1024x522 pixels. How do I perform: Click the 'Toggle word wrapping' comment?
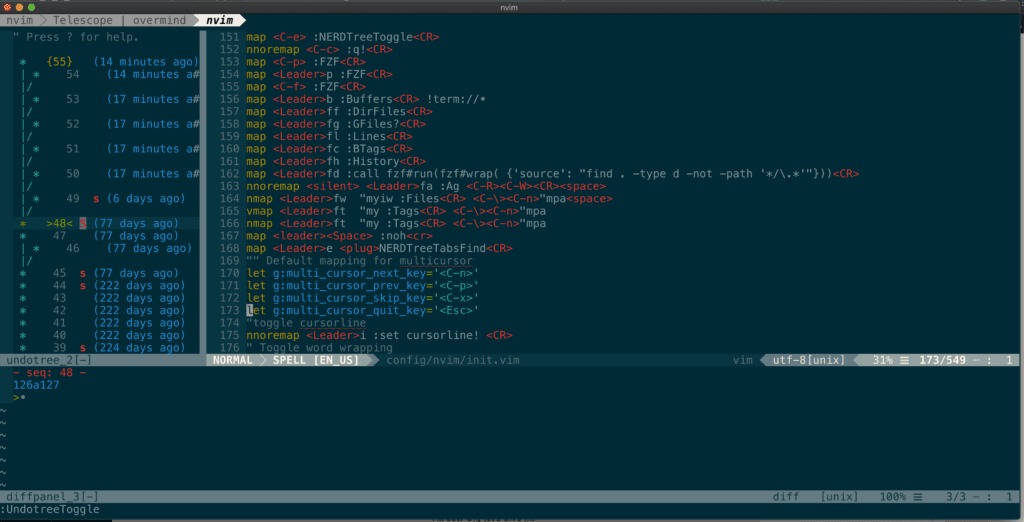(x=326, y=348)
